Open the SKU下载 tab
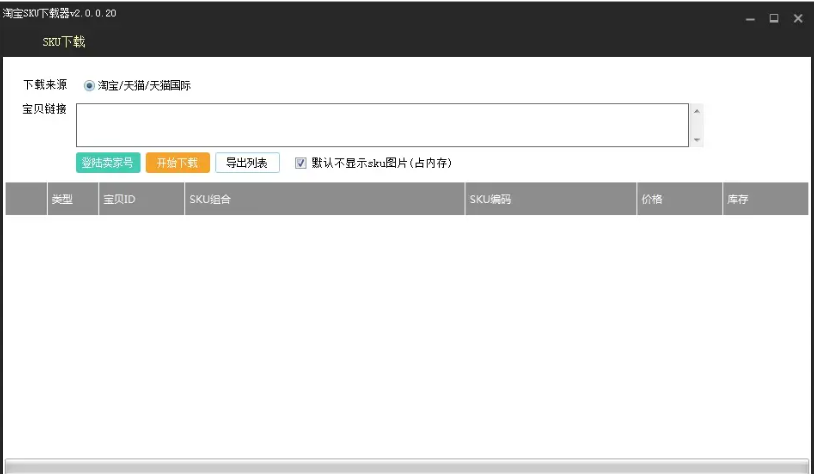814x474 pixels. pos(64,42)
